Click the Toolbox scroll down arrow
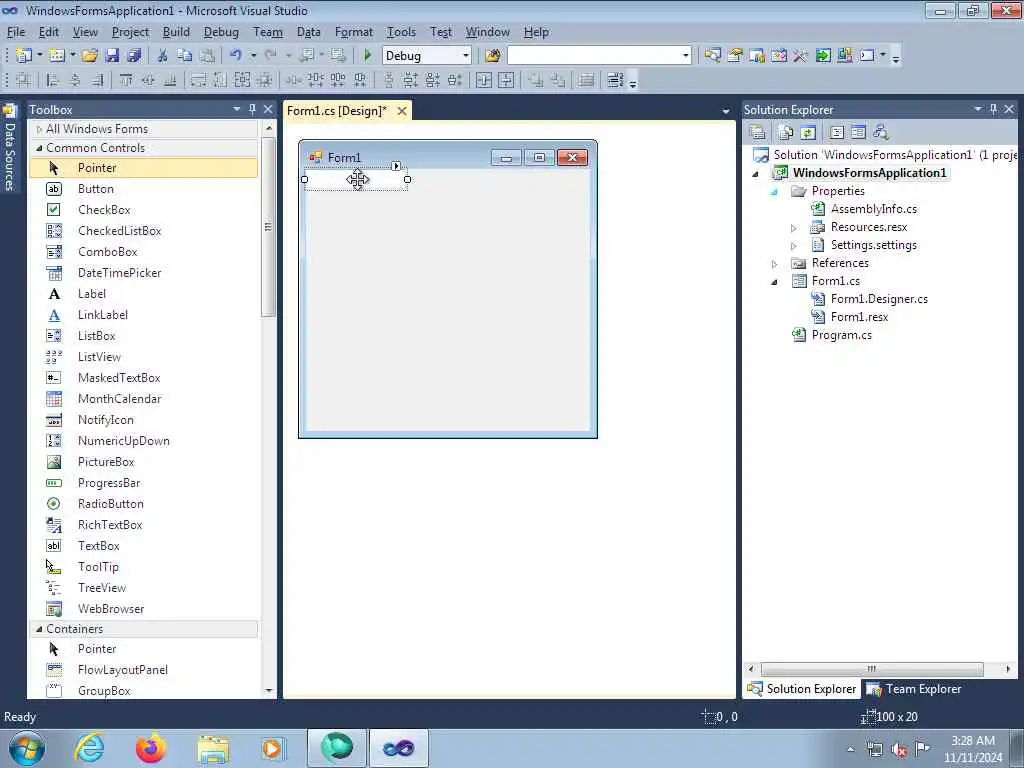The height and width of the screenshot is (768, 1024). [268, 690]
